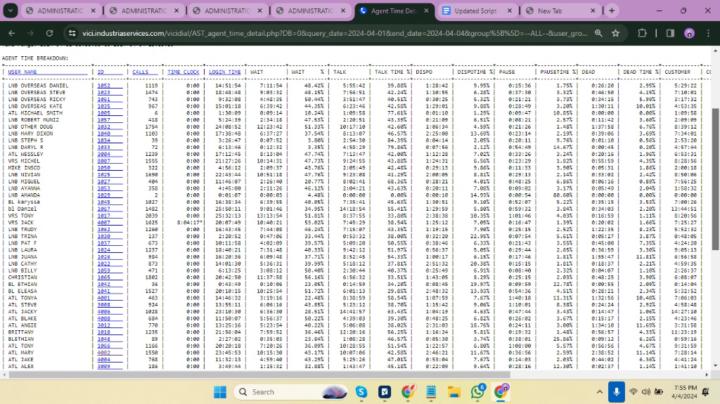Close the Agent Time Detail tab
Image resolution: width=720 pixels, height=404 pixels.
coord(428,10)
